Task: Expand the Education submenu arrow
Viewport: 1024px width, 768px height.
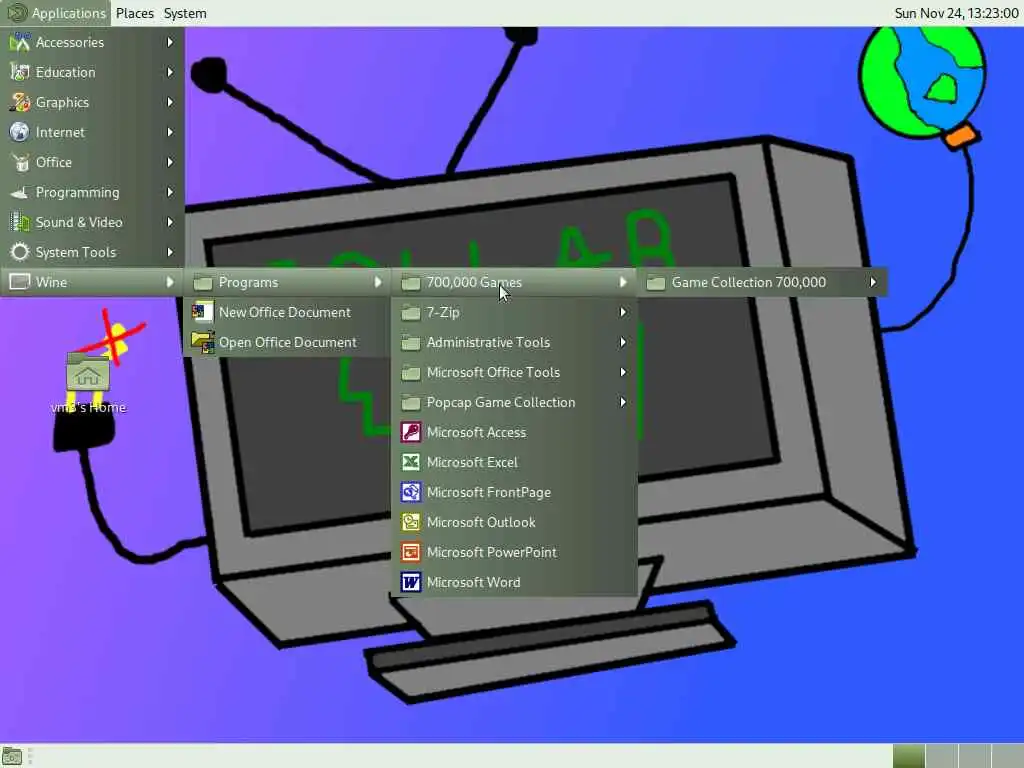Action: point(170,72)
